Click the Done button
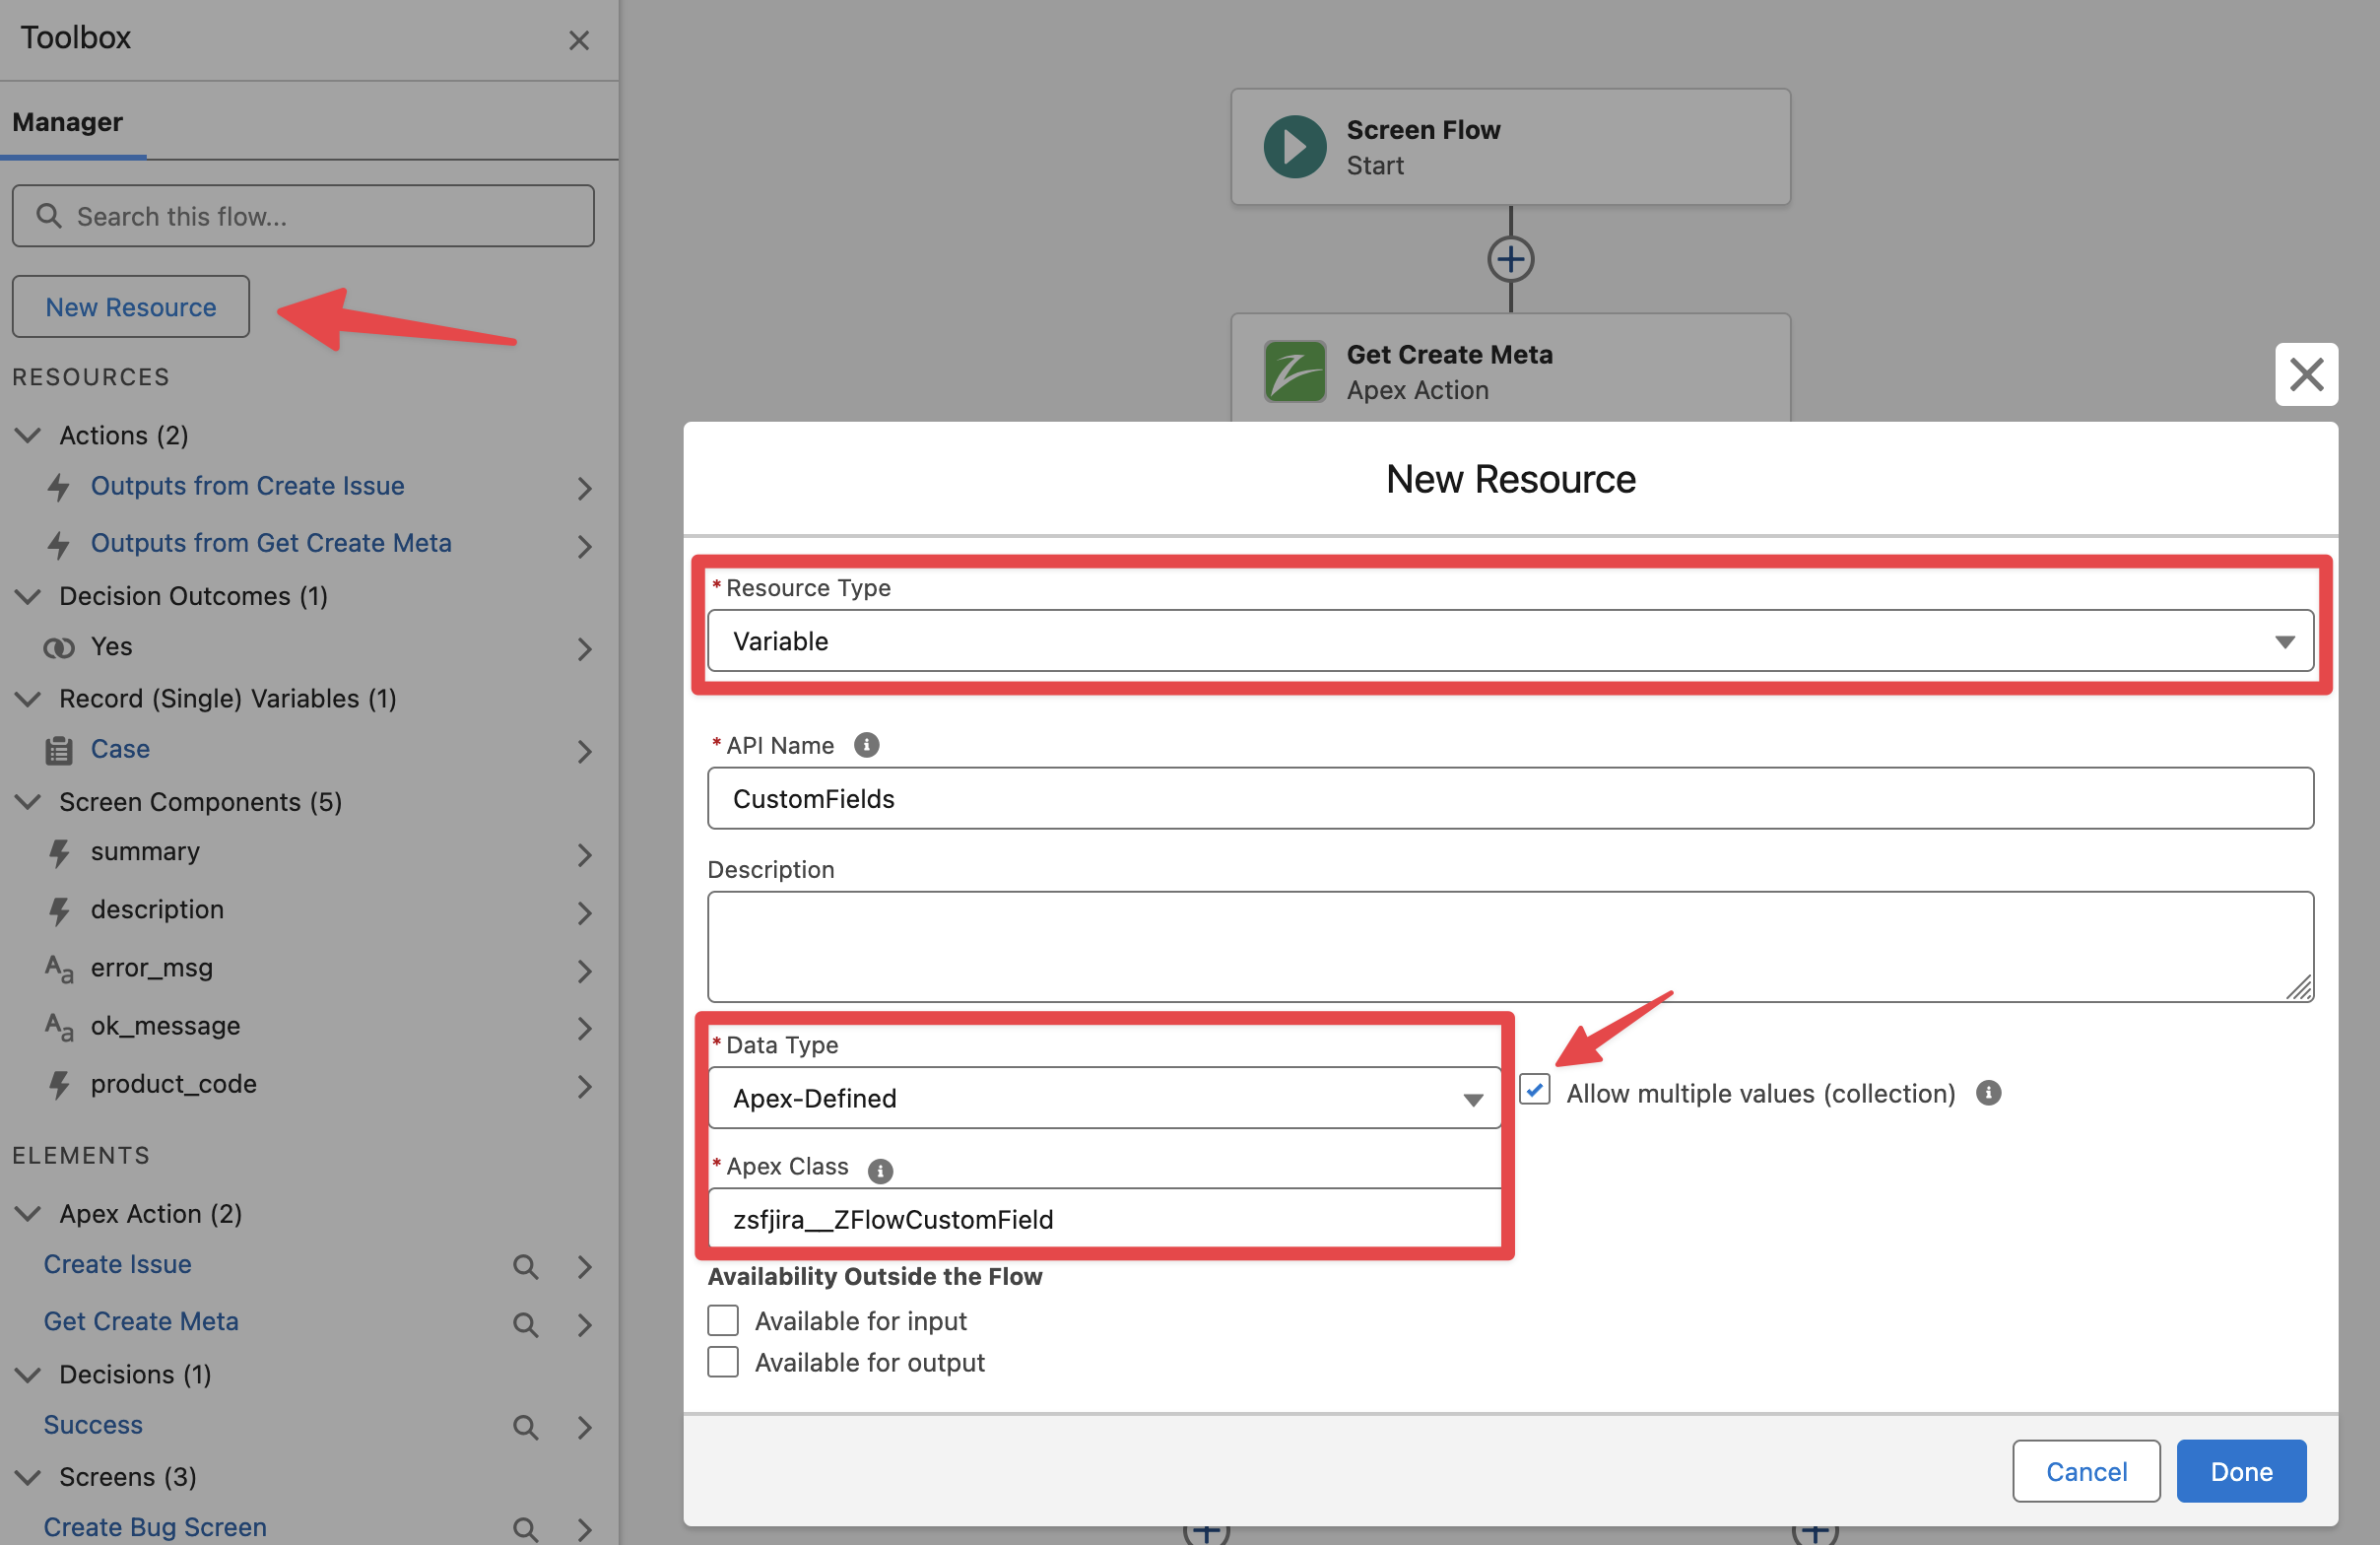Image resolution: width=2380 pixels, height=1545 pixels. point(2240,1471)
